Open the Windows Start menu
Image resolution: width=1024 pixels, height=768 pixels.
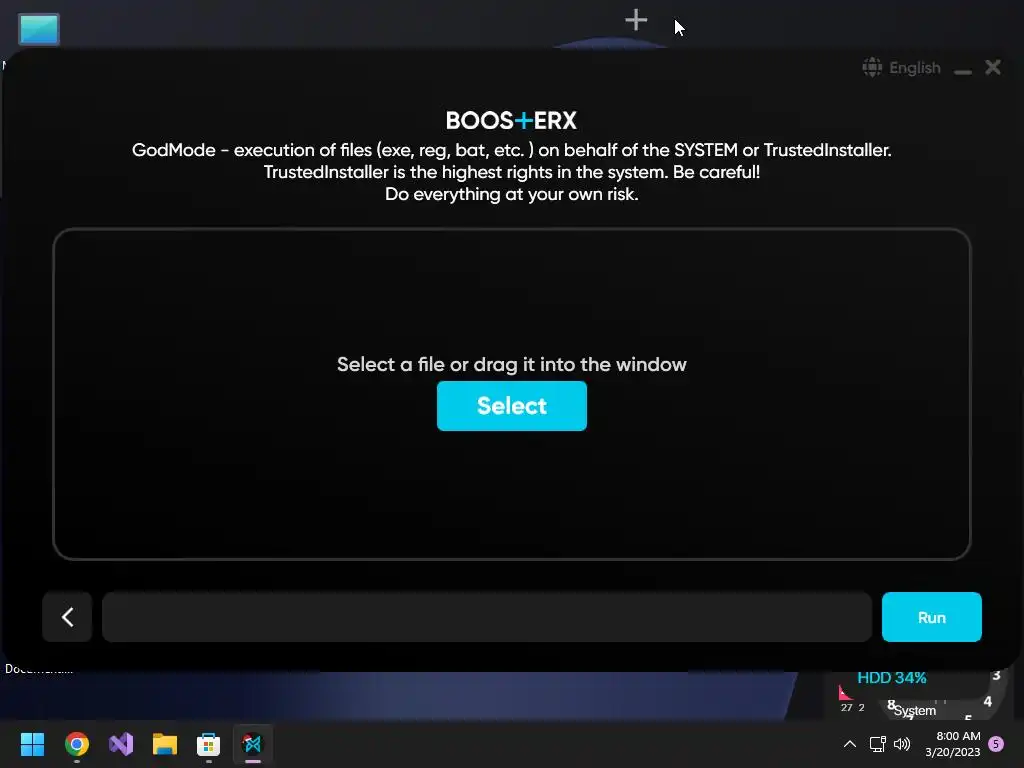click(x=32, y=744)
